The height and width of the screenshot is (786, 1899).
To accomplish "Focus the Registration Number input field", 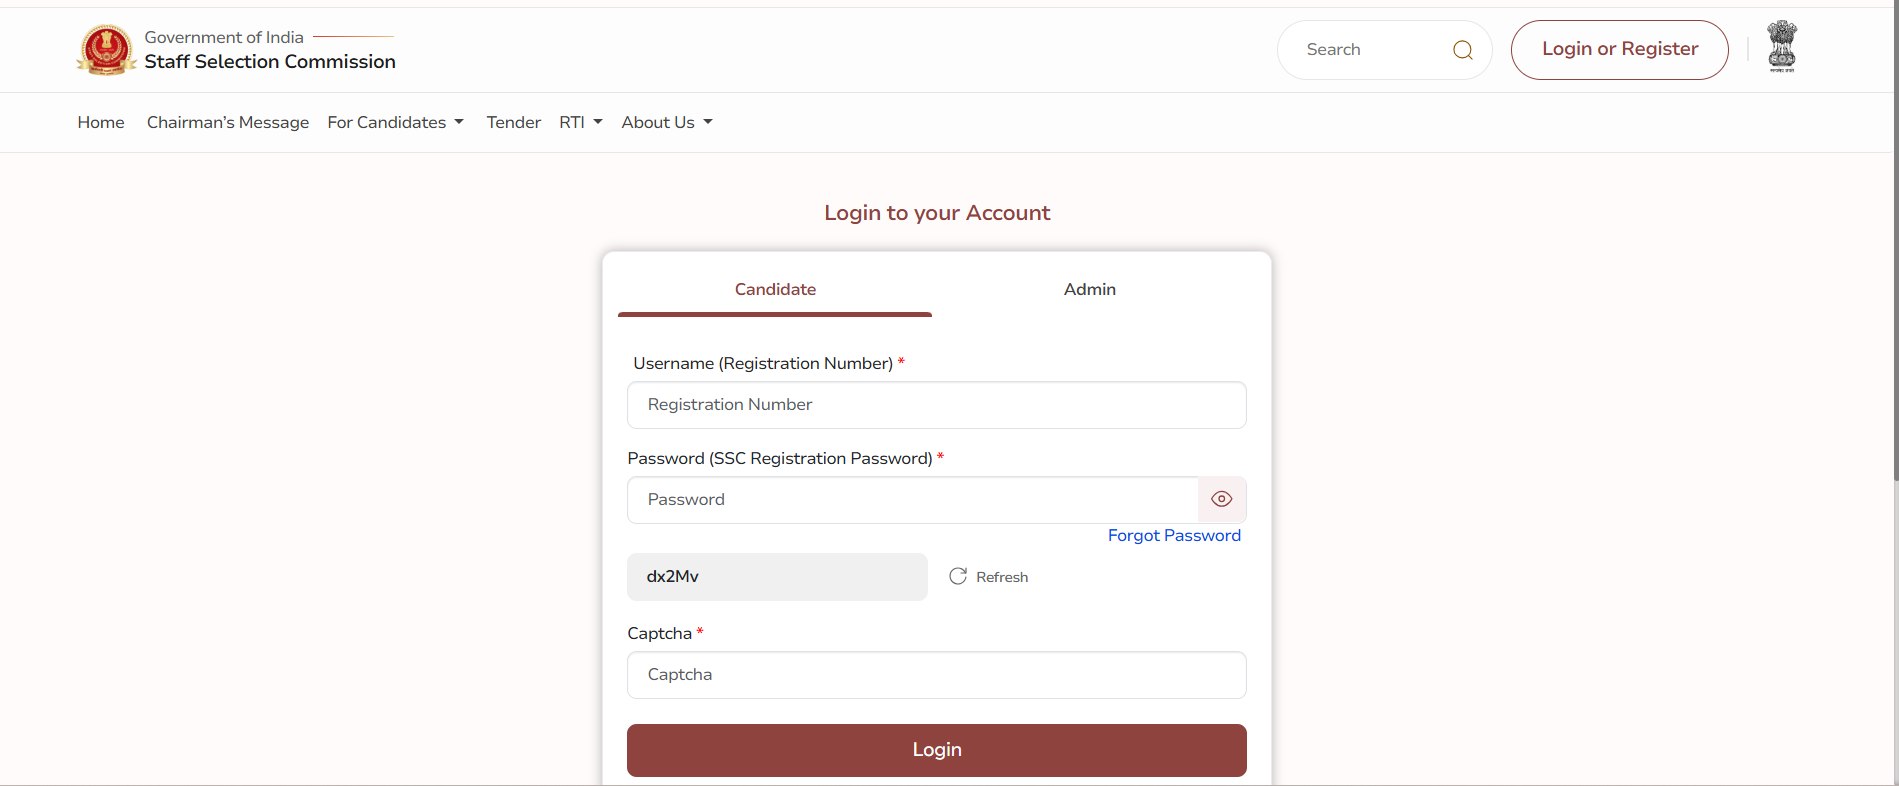I will coord(936,405).
